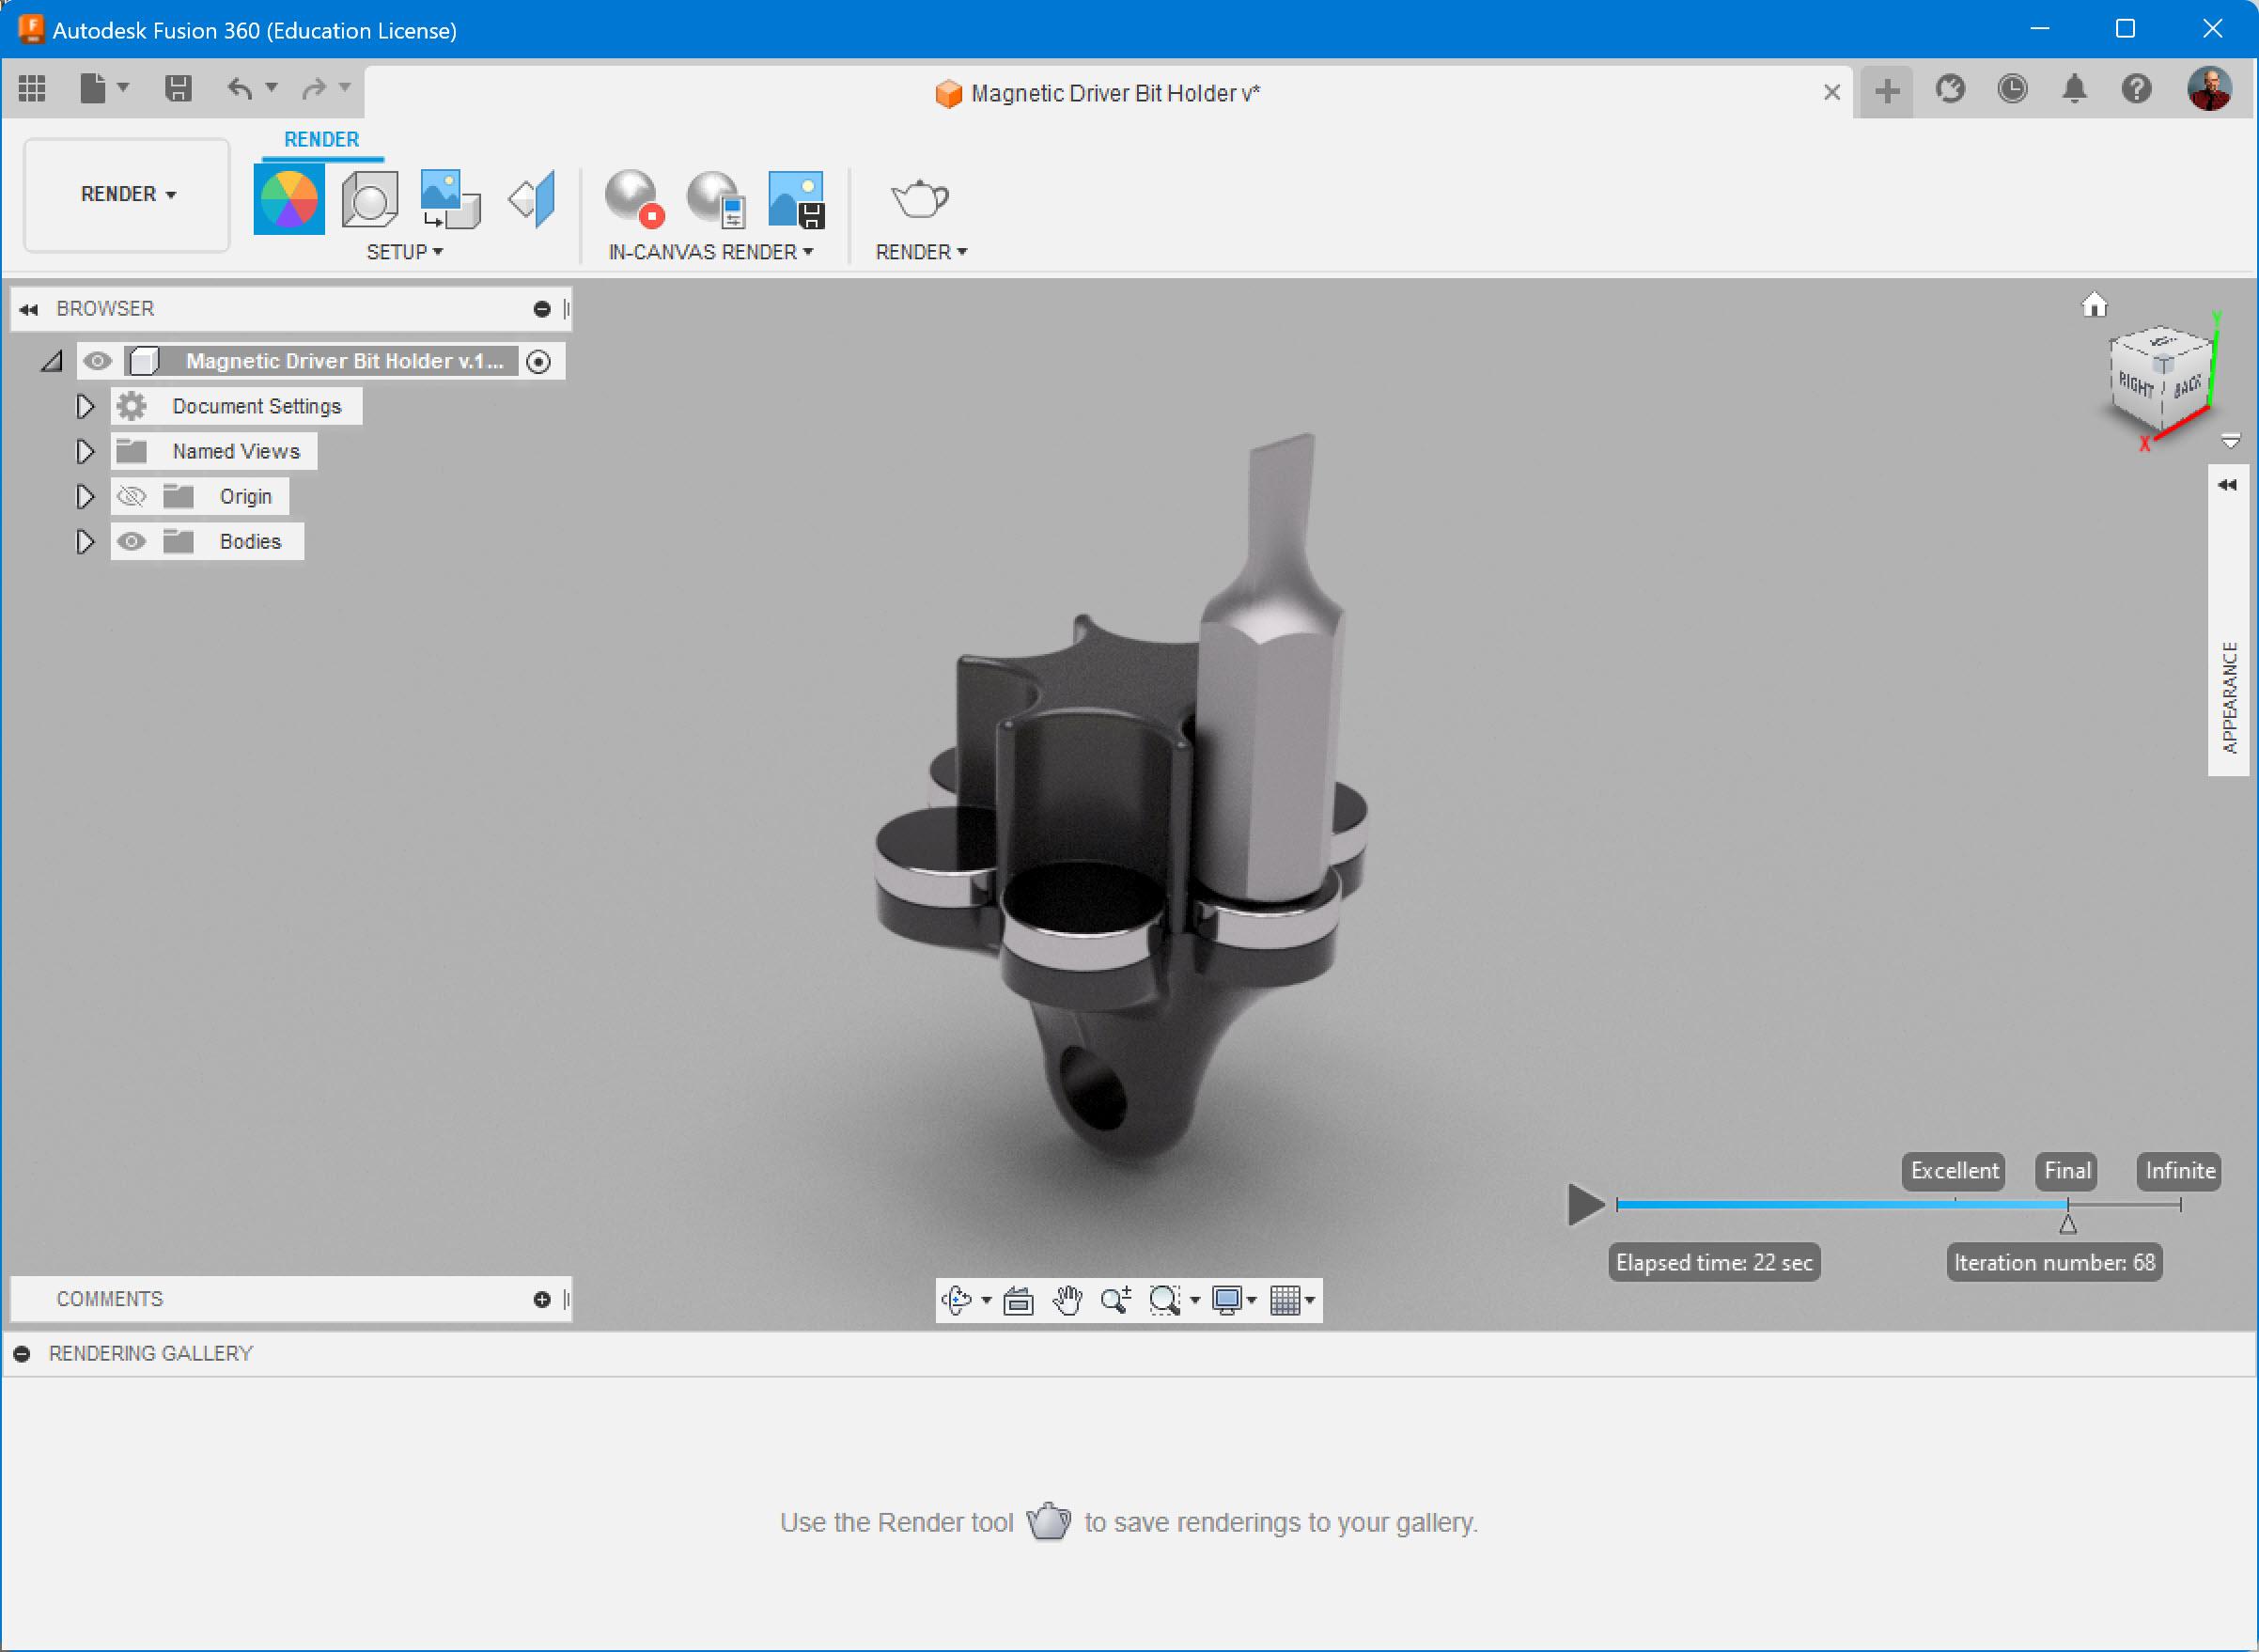Select the Texture Map Controls icon
The image size is (2259, 1652).
[x=532, y=199]
